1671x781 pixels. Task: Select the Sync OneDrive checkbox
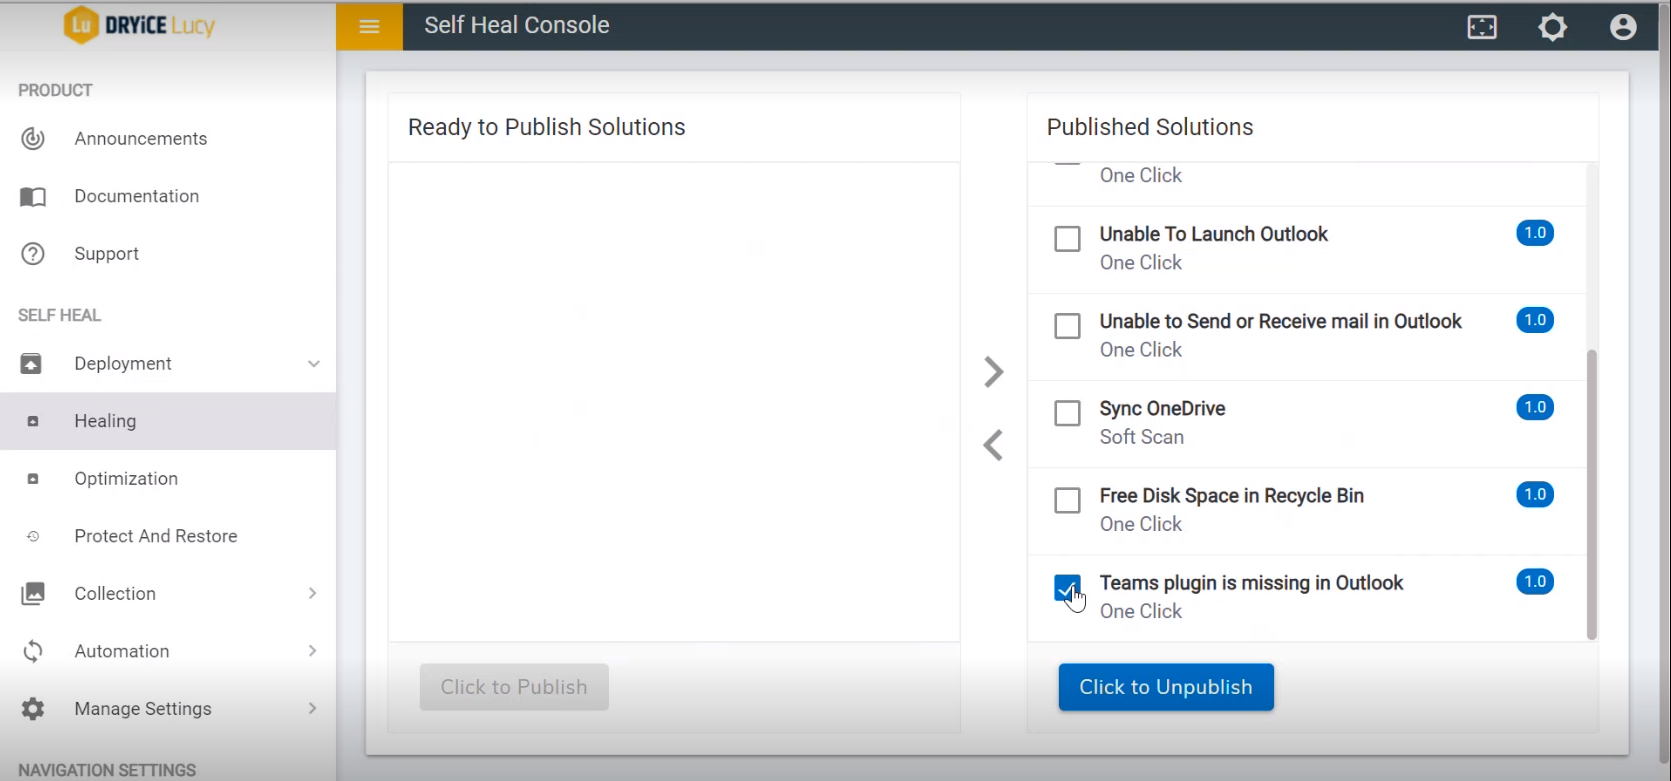(1067, 413)
